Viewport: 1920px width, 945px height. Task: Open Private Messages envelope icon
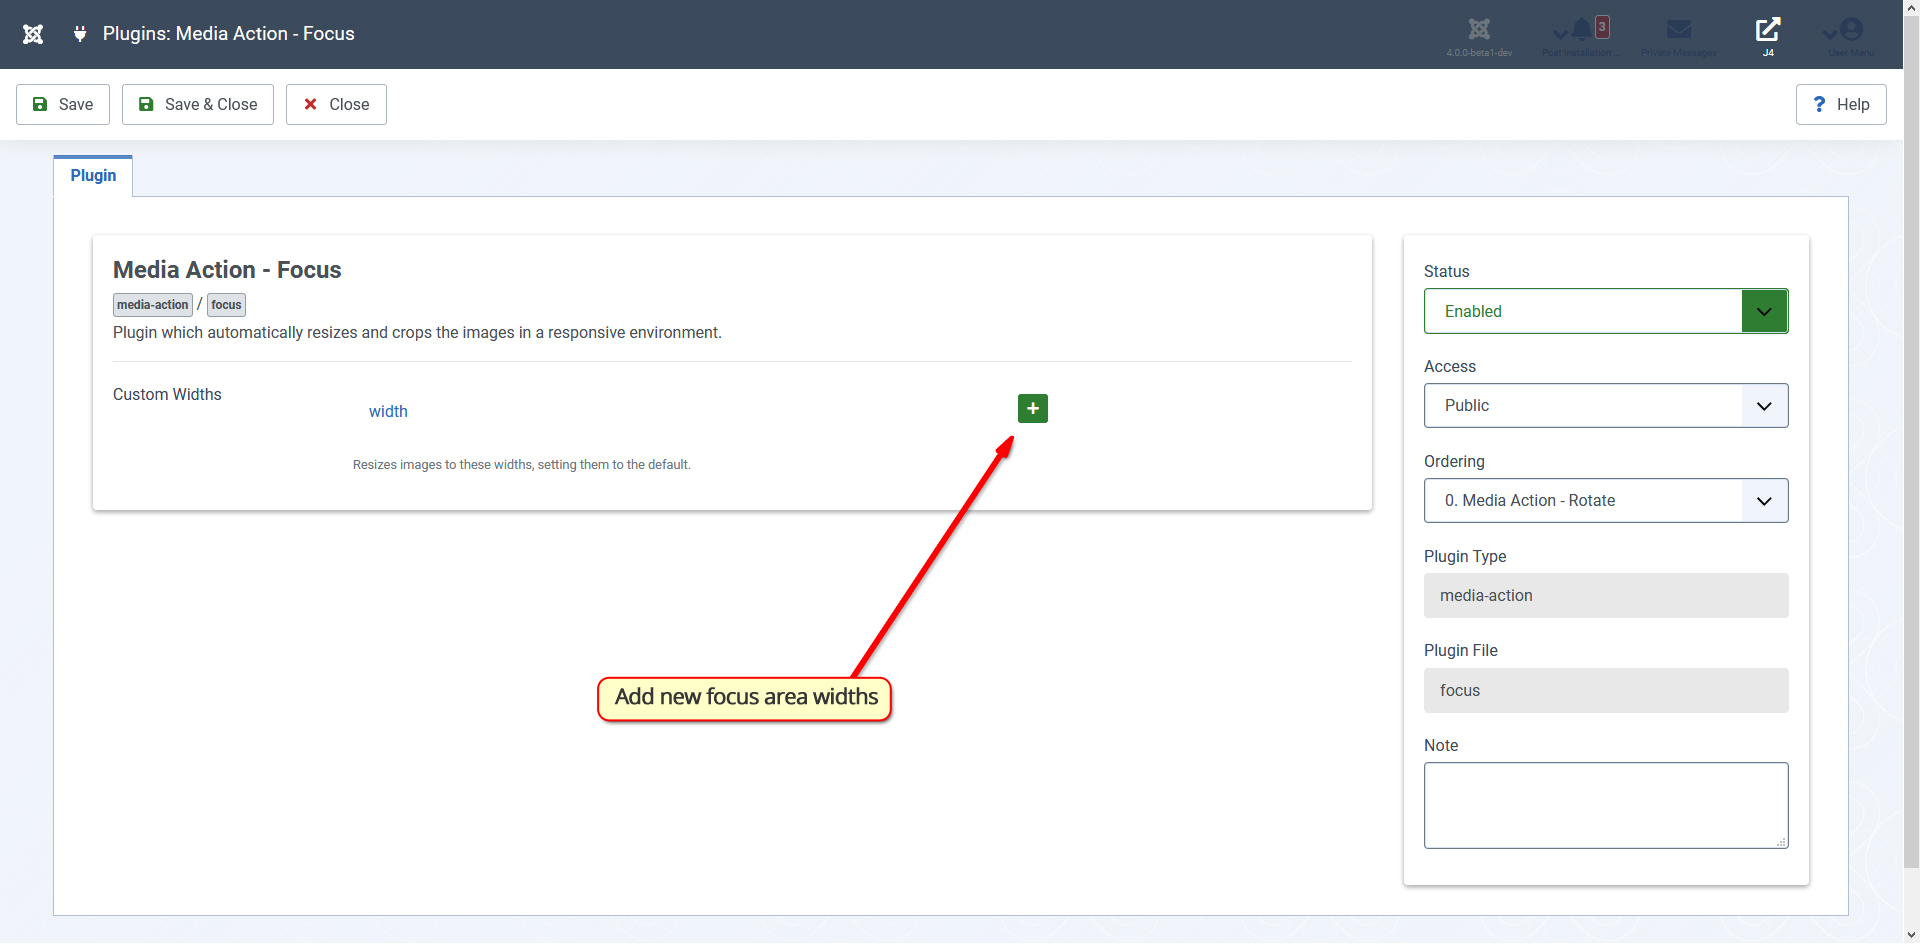coord(1679,31)
